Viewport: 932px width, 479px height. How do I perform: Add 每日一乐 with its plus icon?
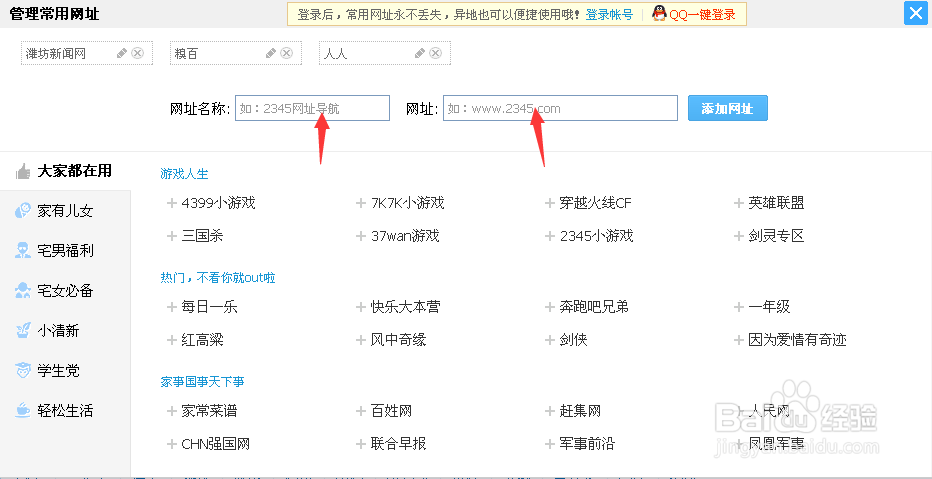pyautogui.click(x=172, y=307)
